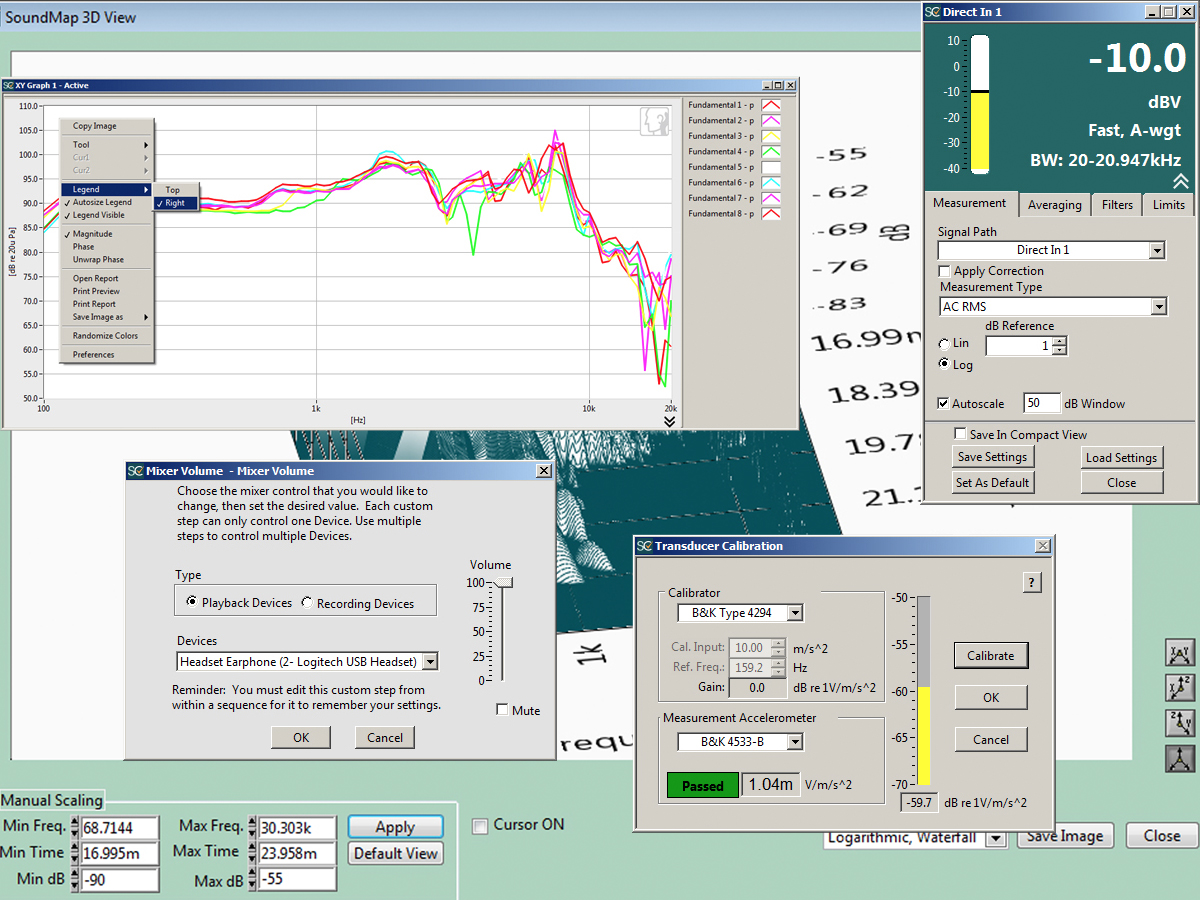Image resolution: width=1200 pixels, height=900 pixels.
Task: Choose Randomize Colors menu item
Action: click(109, 336)
